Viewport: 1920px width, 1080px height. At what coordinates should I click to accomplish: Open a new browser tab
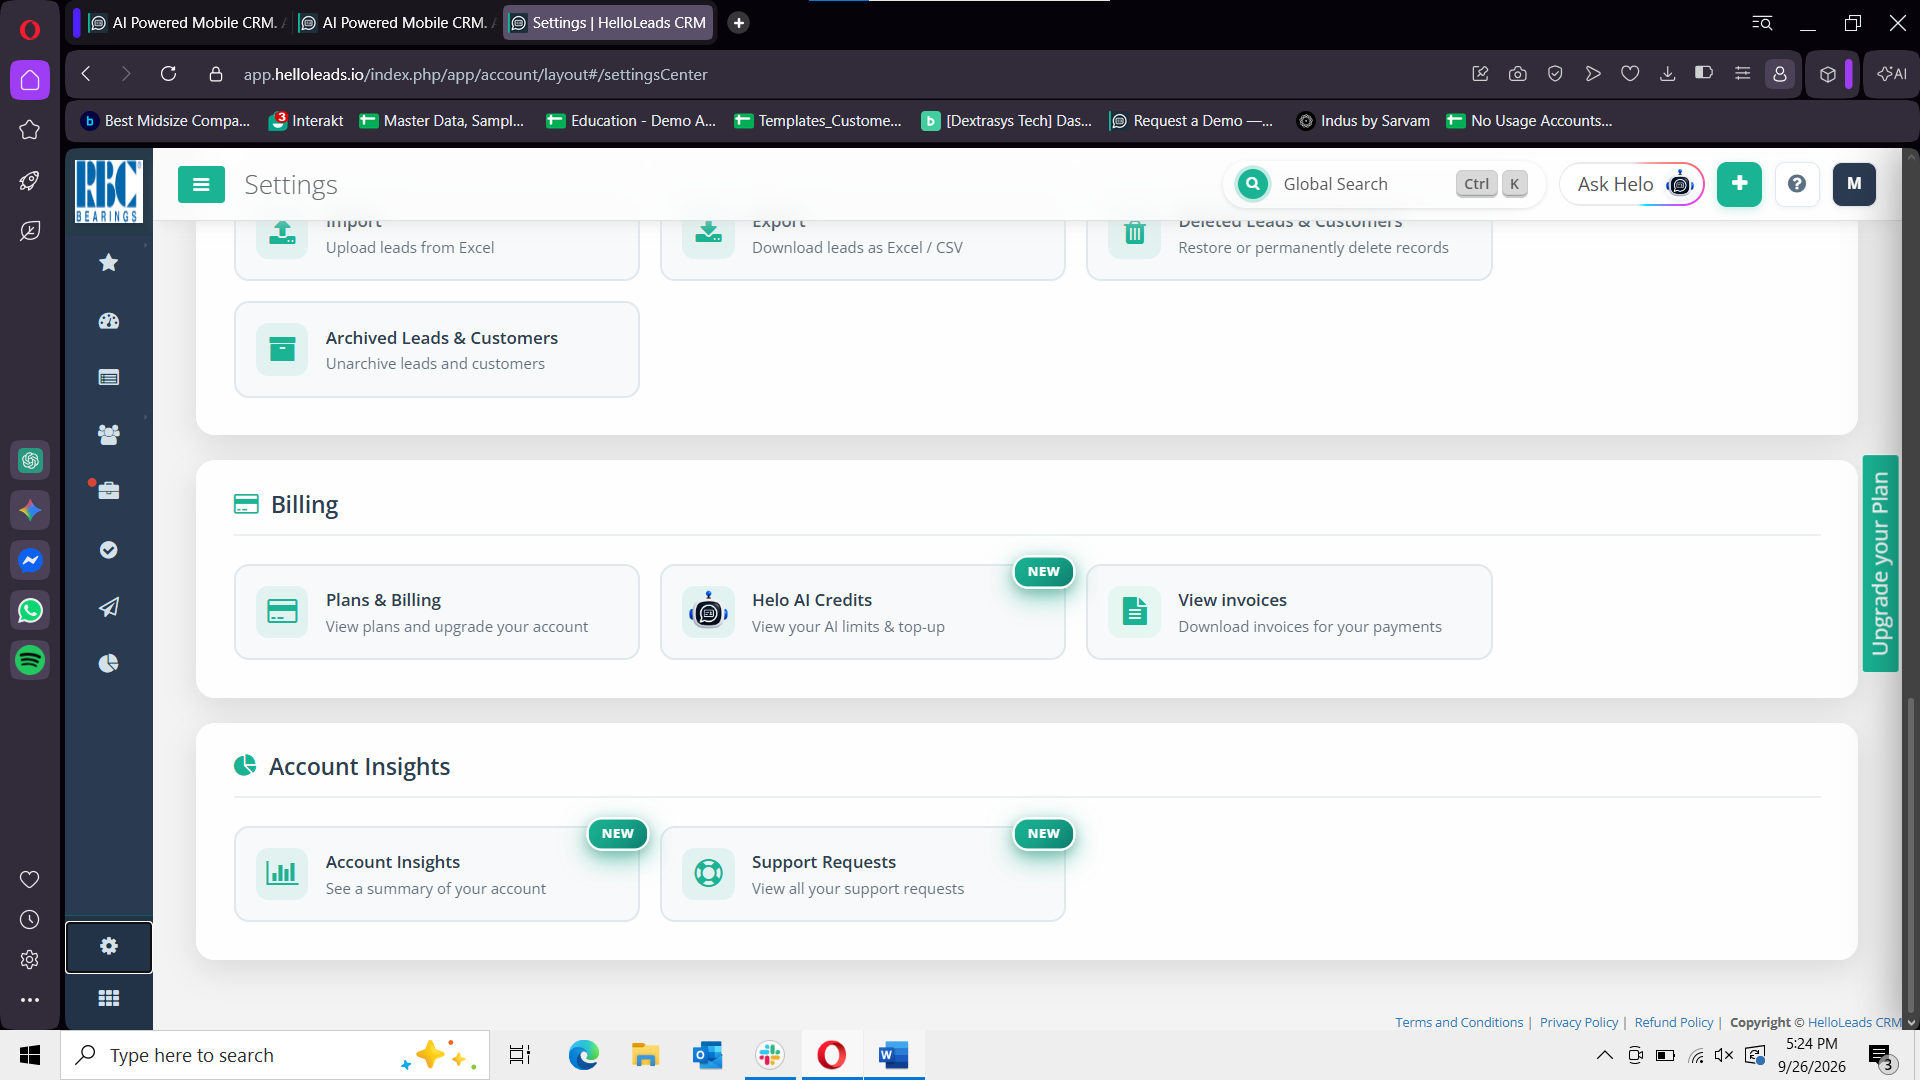[739, 22]
